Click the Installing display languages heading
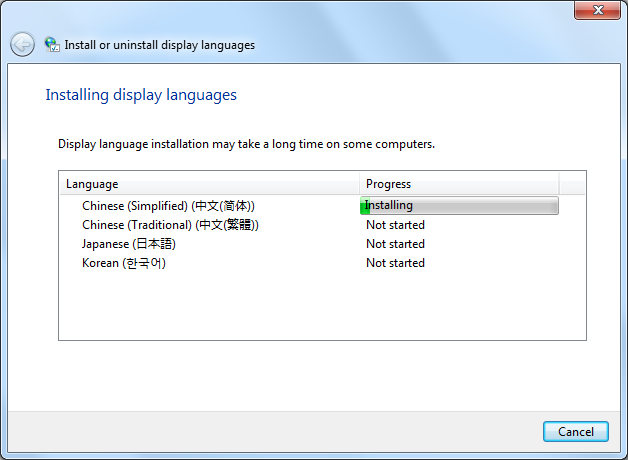The height and width of the screenshot is (460, 628). pyautogui.click(x=141, y=95)
